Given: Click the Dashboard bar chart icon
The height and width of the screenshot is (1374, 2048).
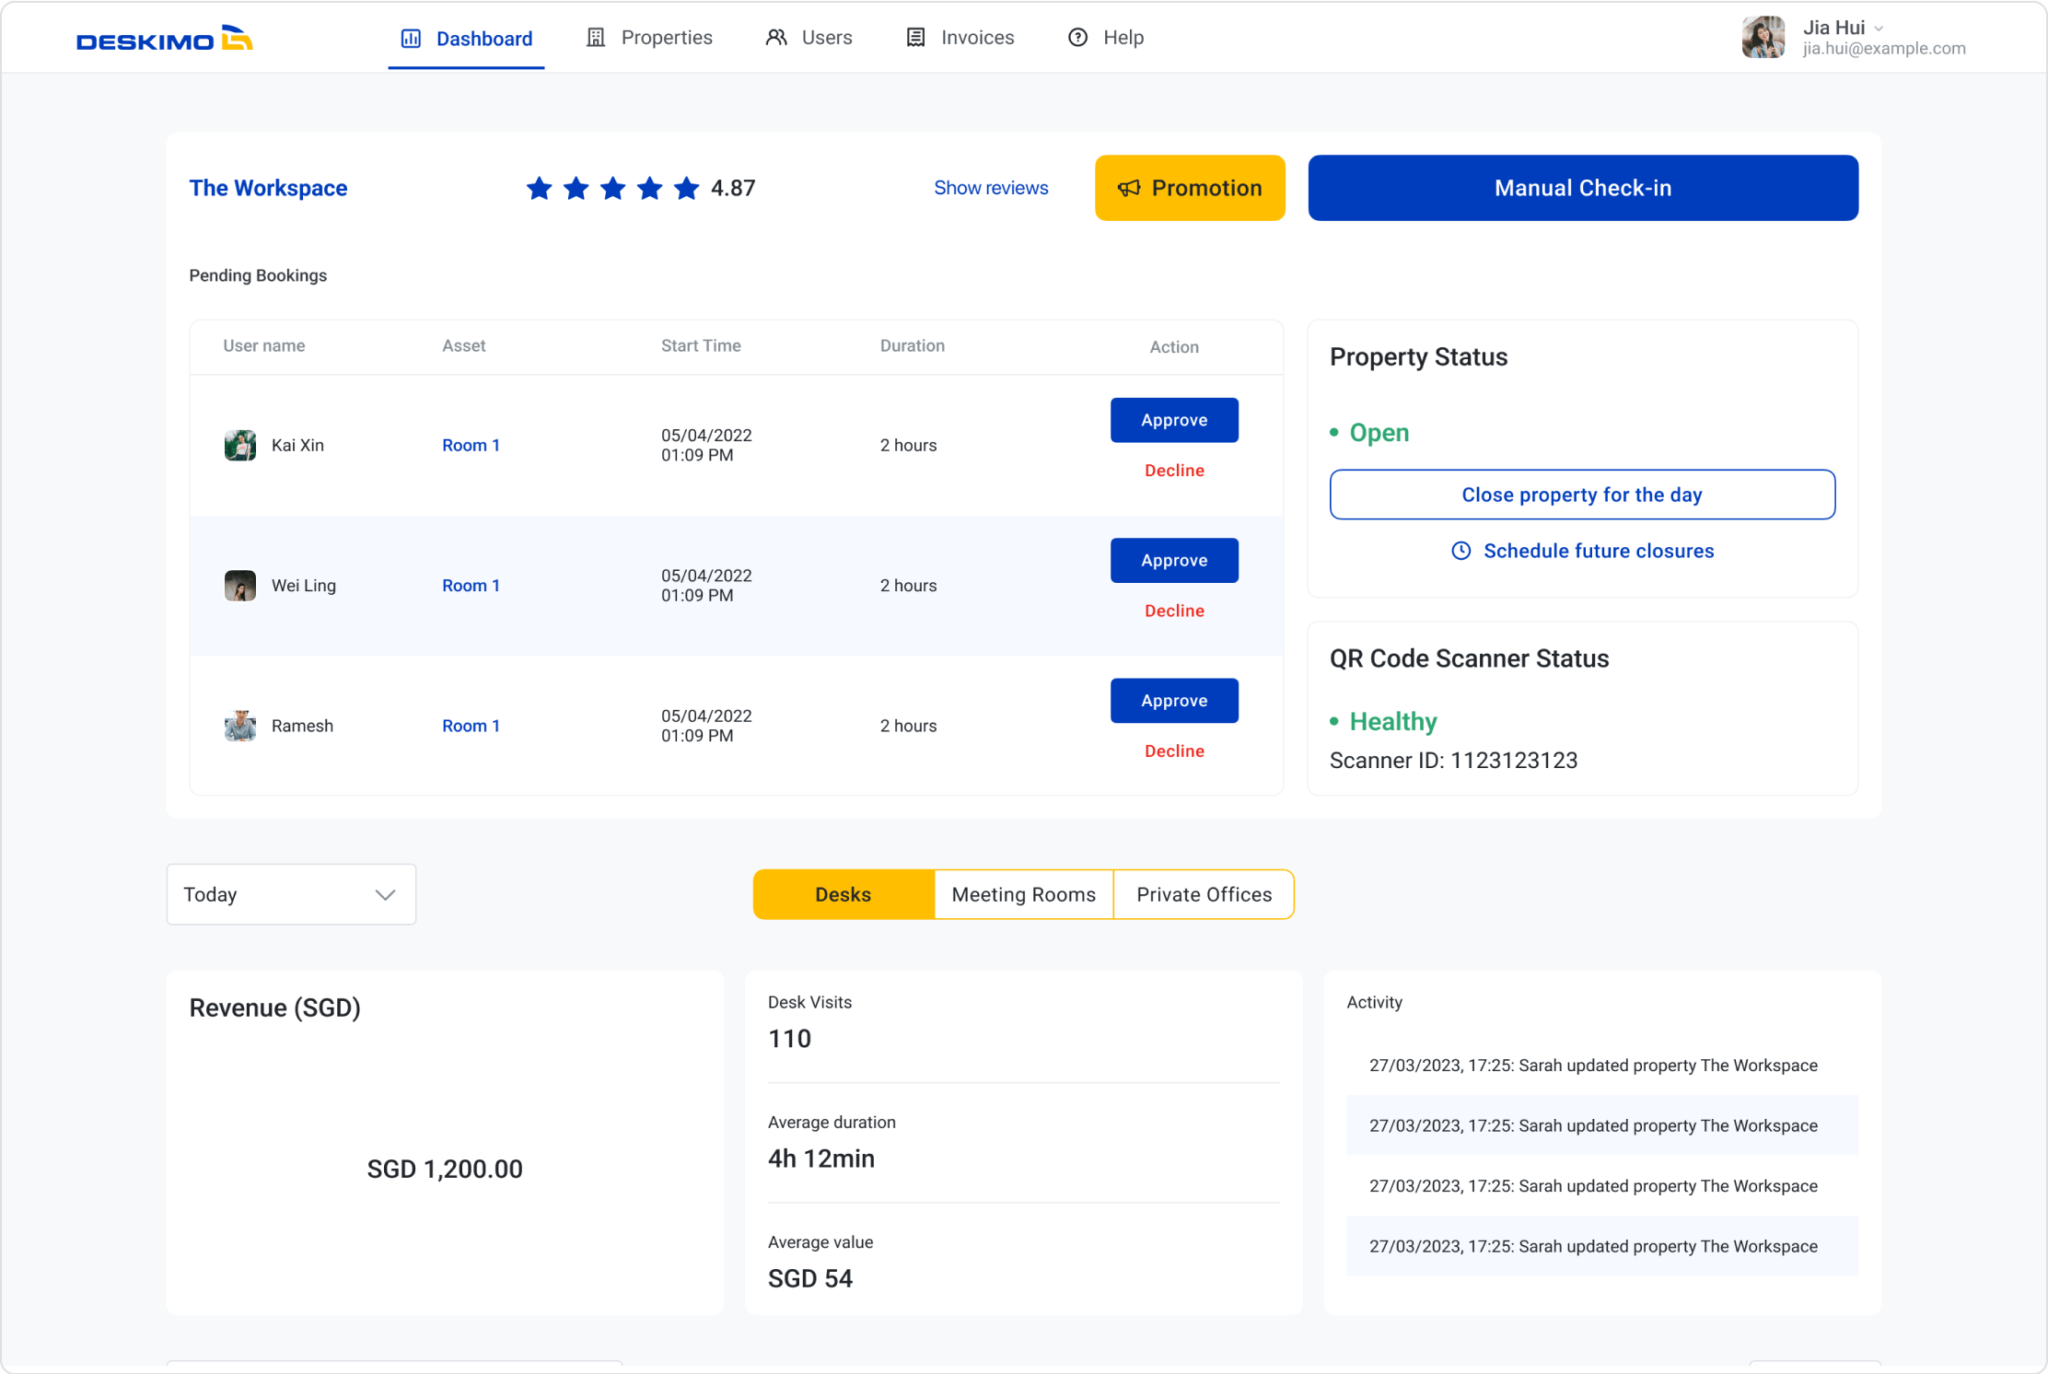Looking at the screenshot, I should 410,38.
